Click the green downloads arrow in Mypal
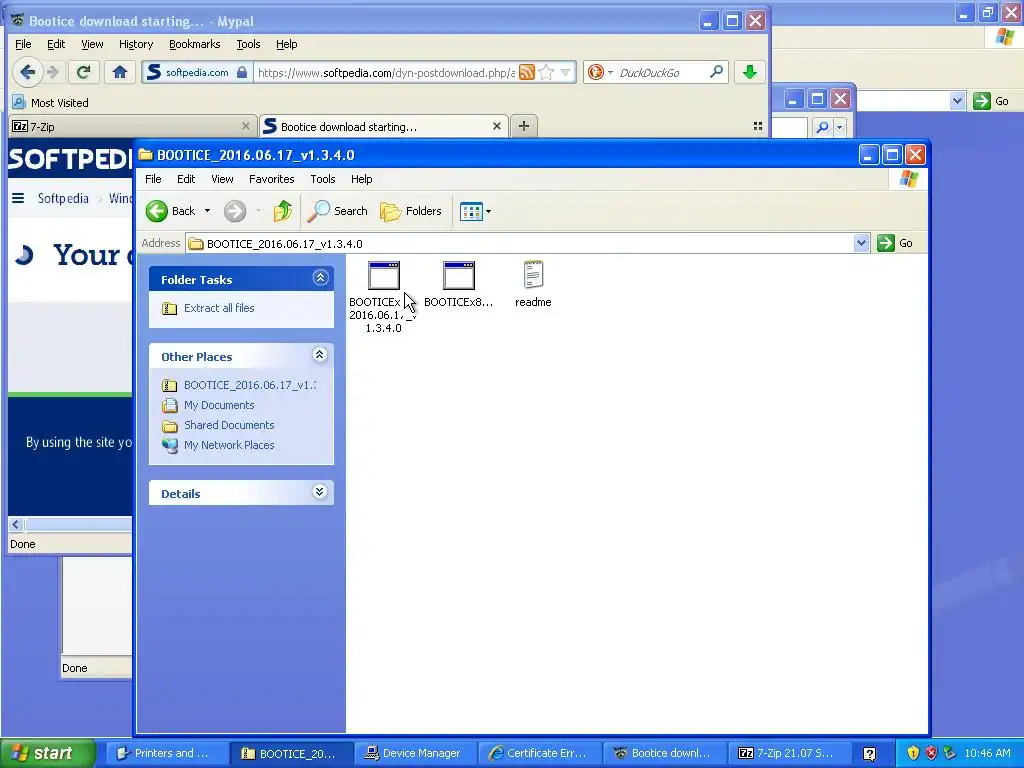 (x=750, y=72)
